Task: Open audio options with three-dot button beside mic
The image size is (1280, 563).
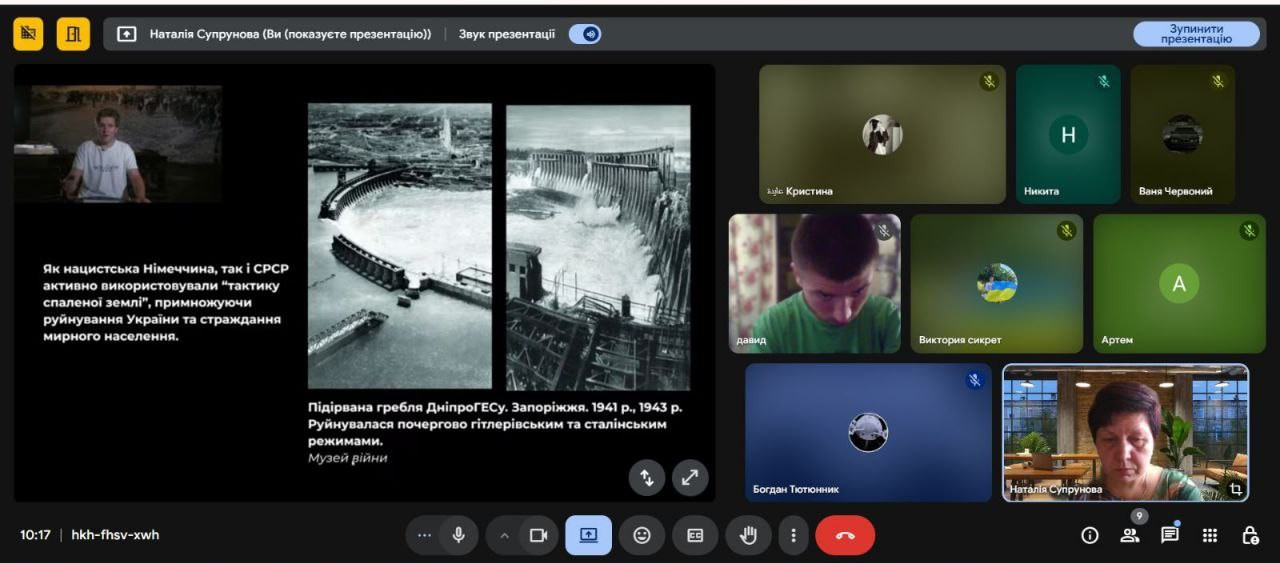Action: (424, 535)
